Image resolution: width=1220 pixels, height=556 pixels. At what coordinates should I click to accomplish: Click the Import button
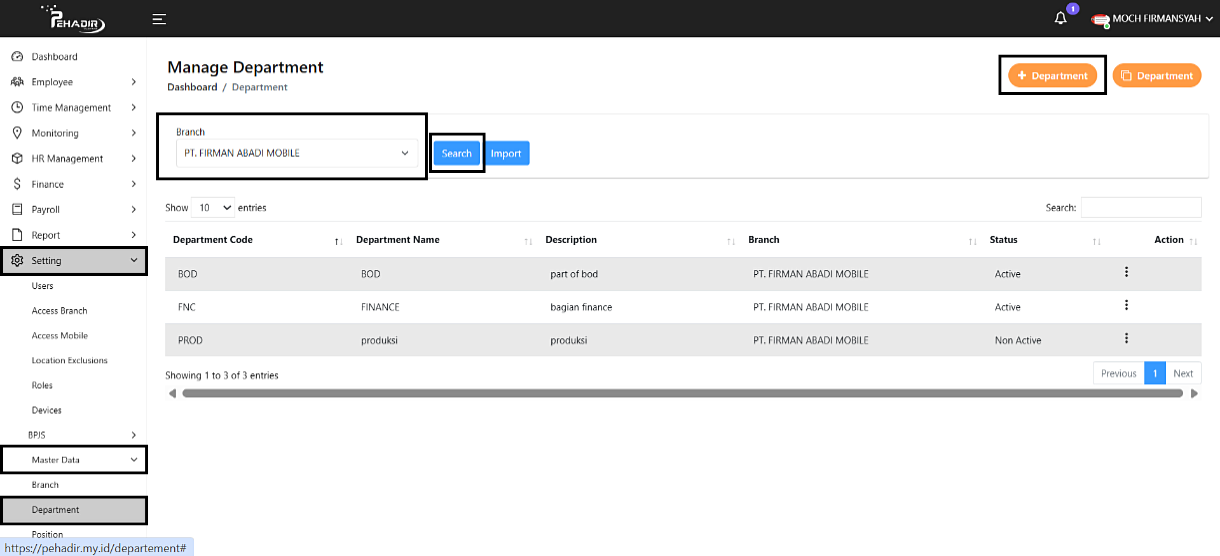[506, 153]
